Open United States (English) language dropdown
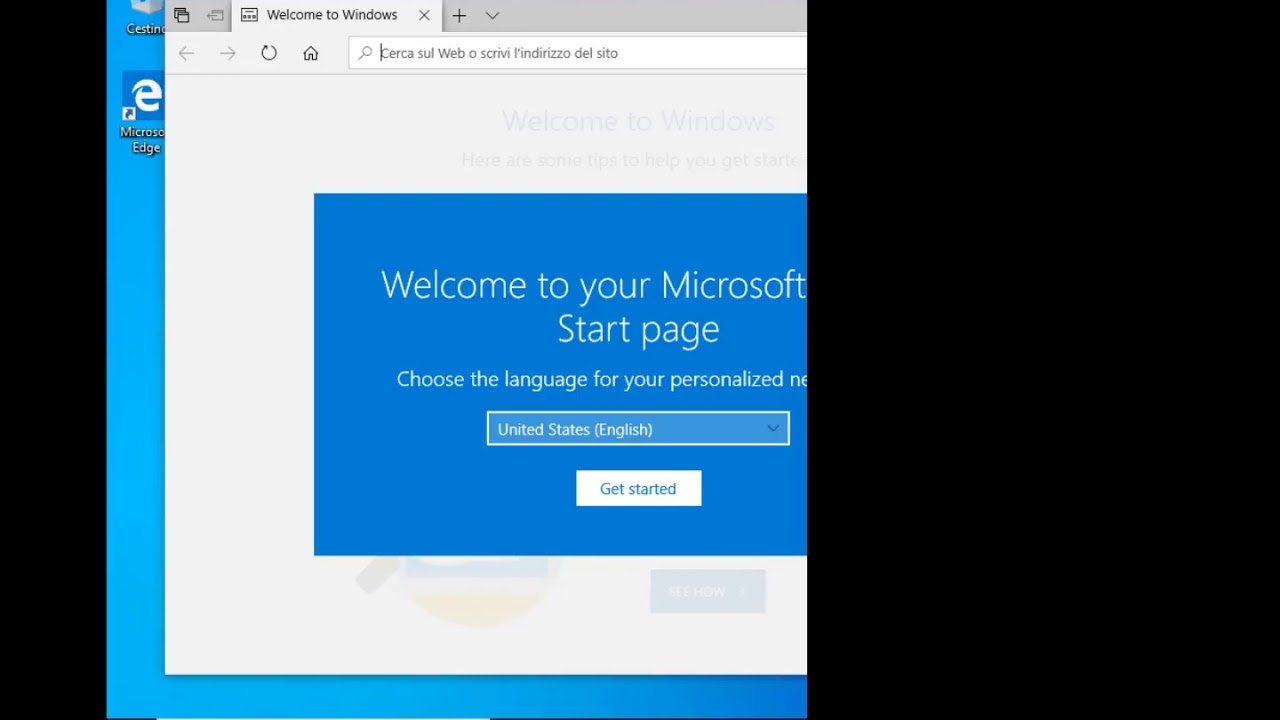 pyautogui.click(x=638, y=429)
